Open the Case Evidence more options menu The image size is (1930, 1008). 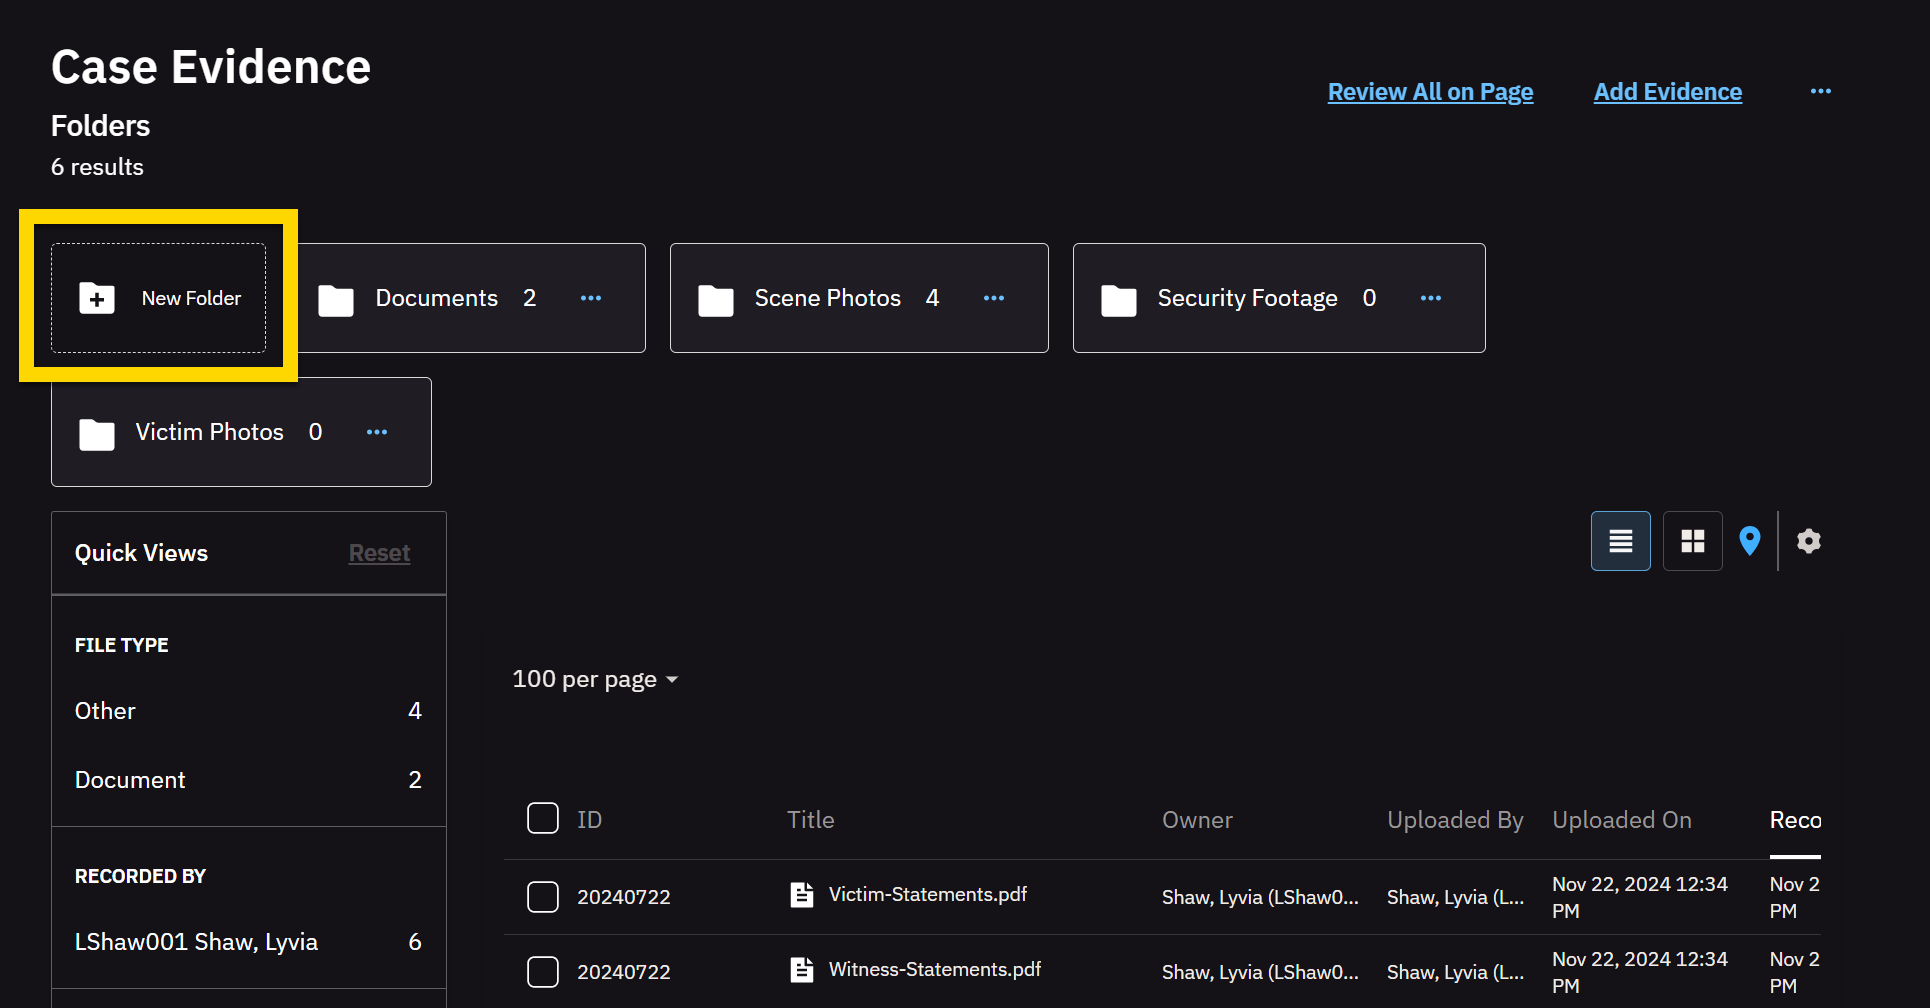[1820, 91]
